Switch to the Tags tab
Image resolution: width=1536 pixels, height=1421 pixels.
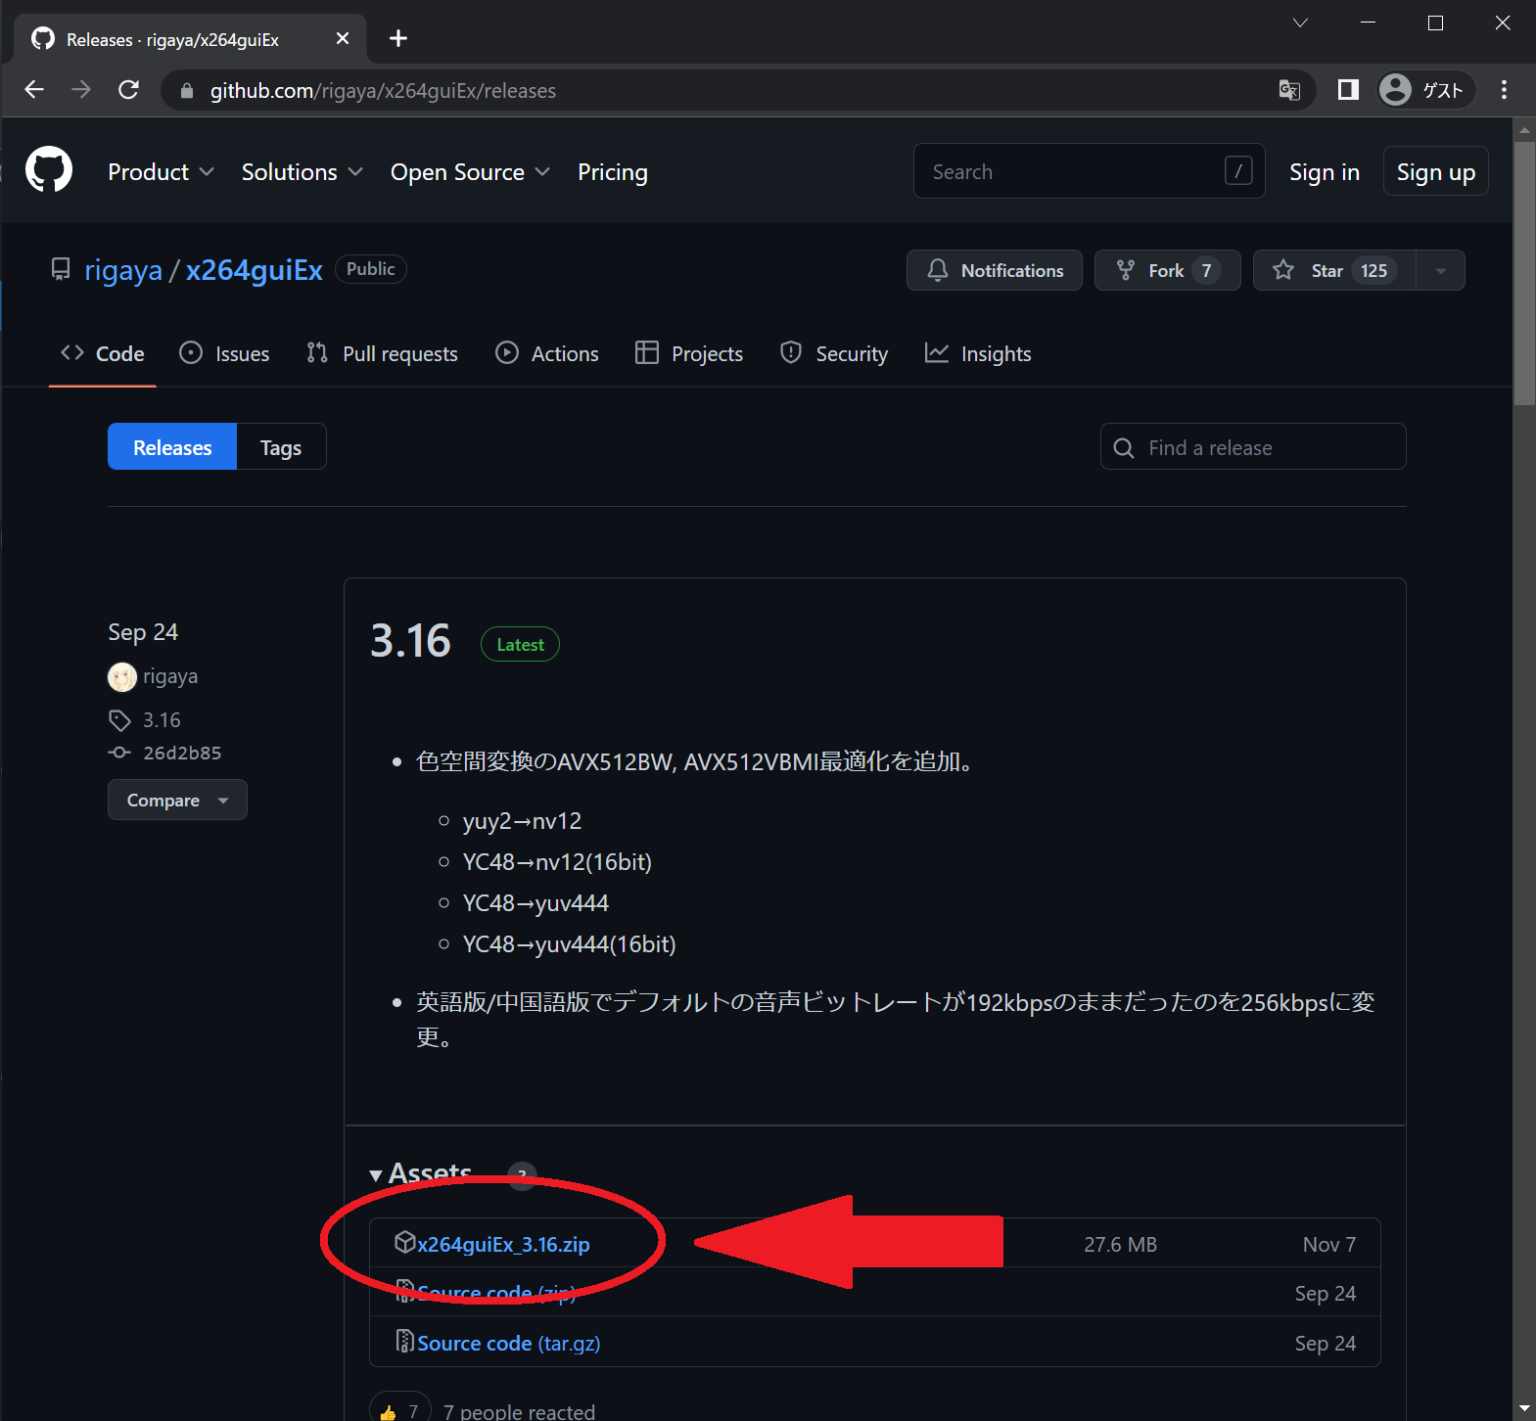(x=280, y=447)
